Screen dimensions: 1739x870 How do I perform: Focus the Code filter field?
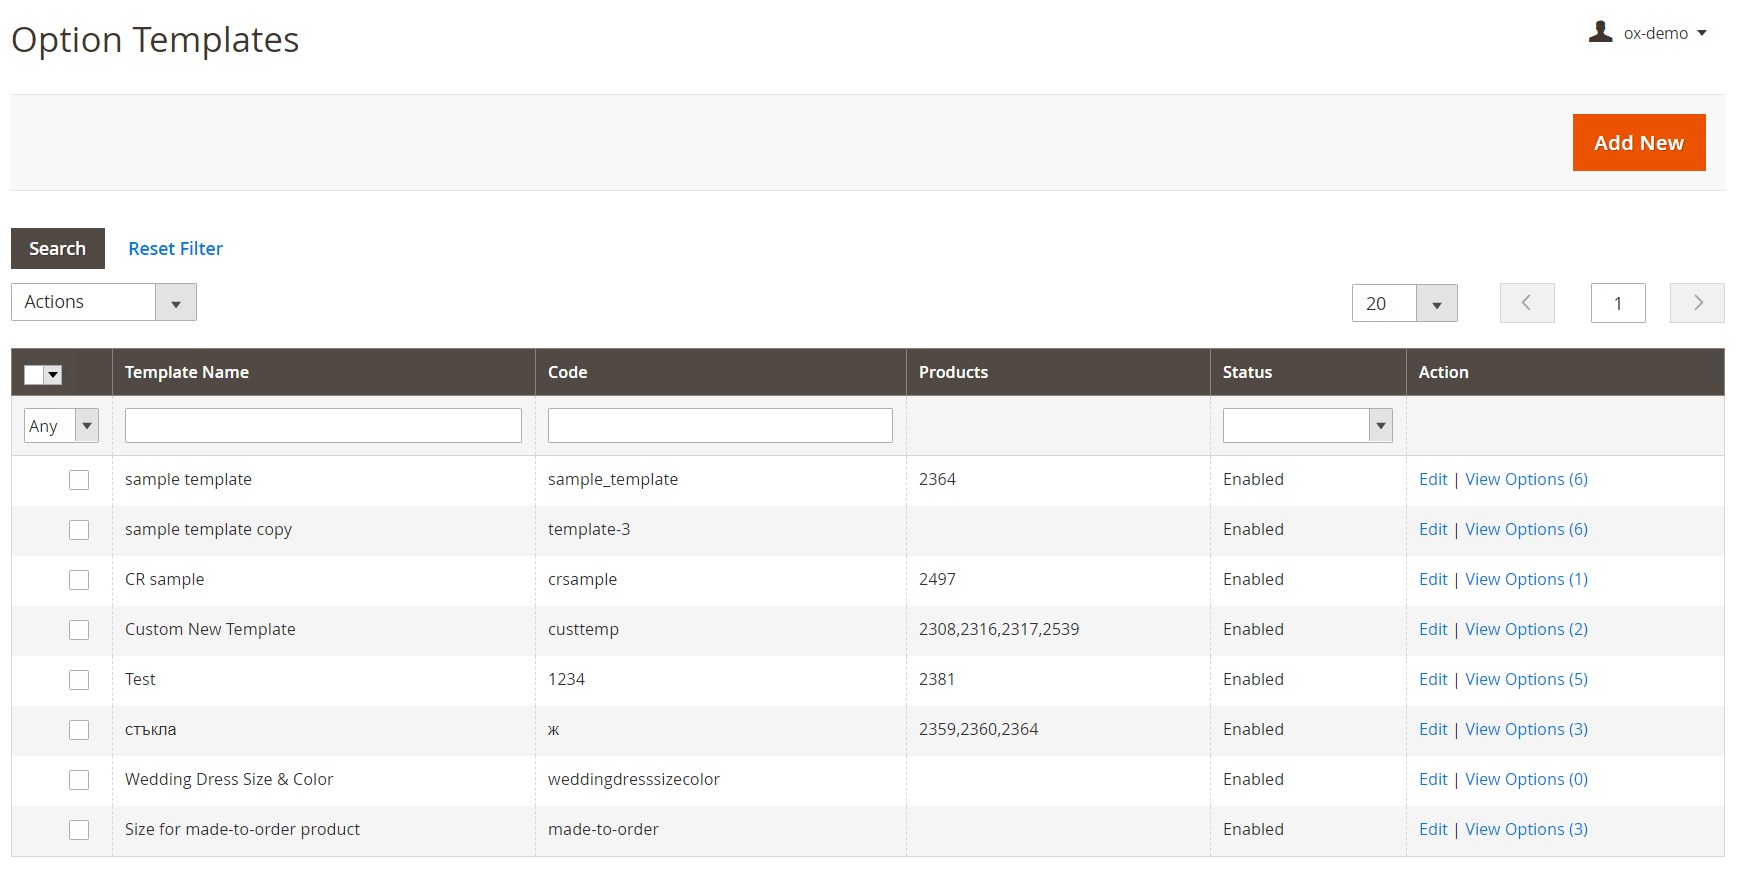click(x=720, y=426)
